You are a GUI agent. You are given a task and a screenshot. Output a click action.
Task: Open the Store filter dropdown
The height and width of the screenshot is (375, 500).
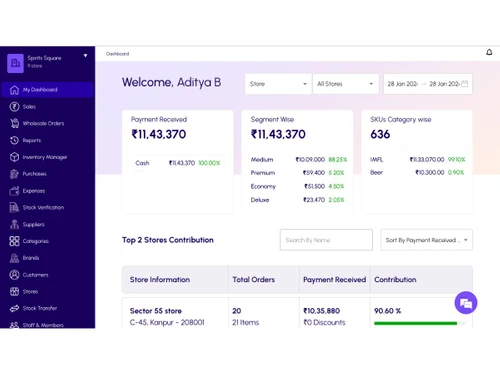click(x=278, y=84)
